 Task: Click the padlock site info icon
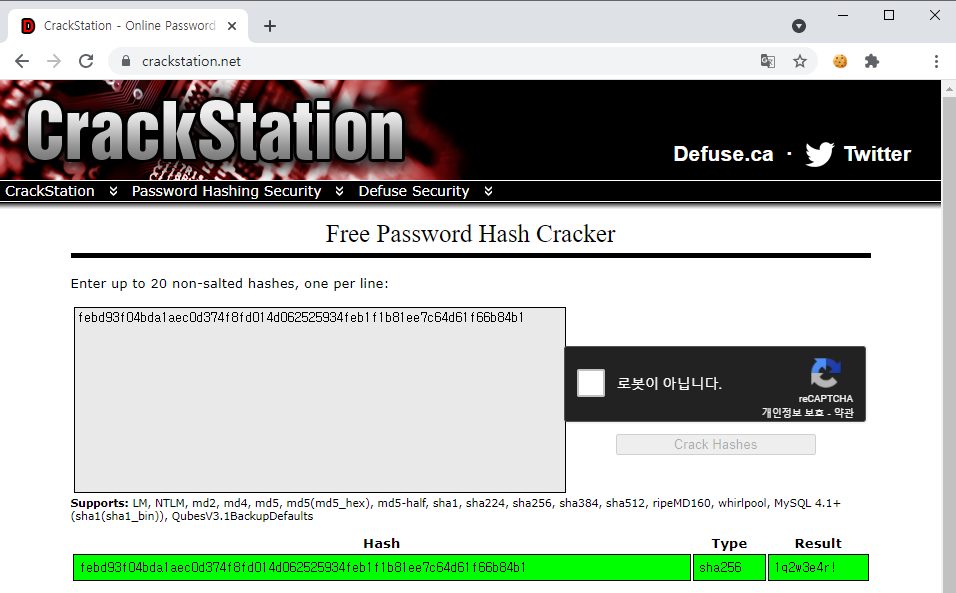(x=126, y=61)
